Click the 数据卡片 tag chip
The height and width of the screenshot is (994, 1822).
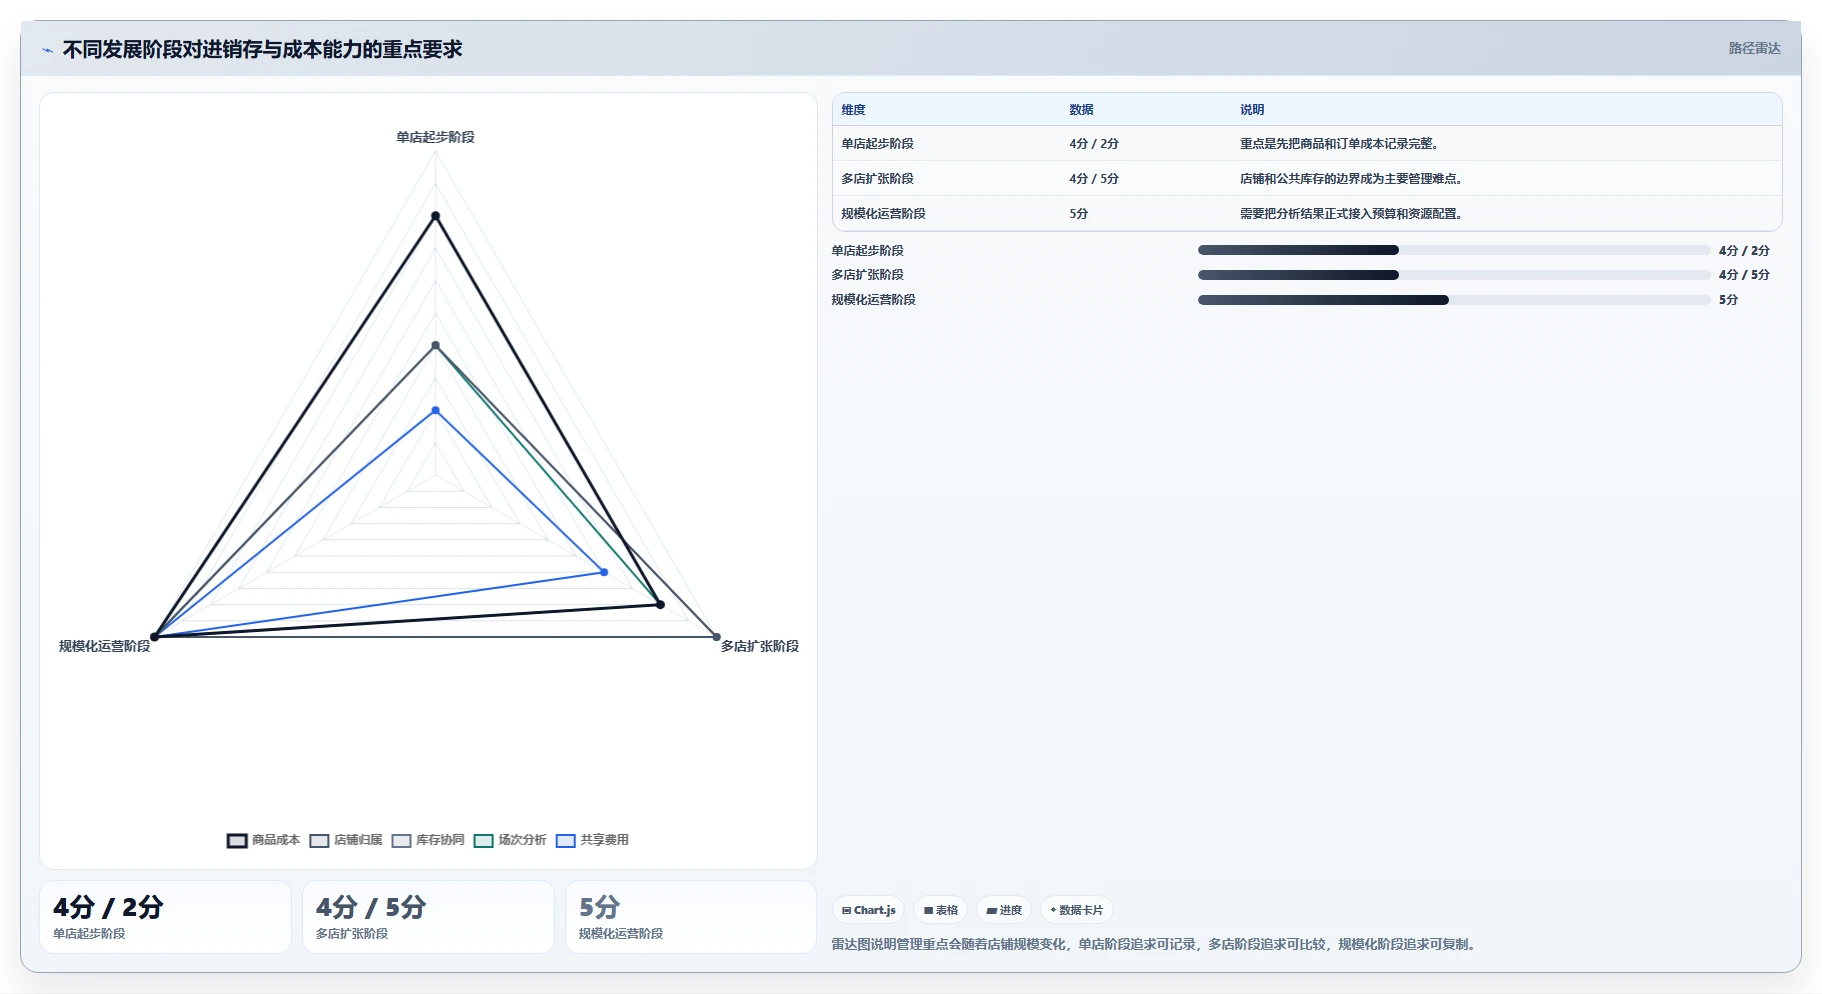click(1077, 910)
